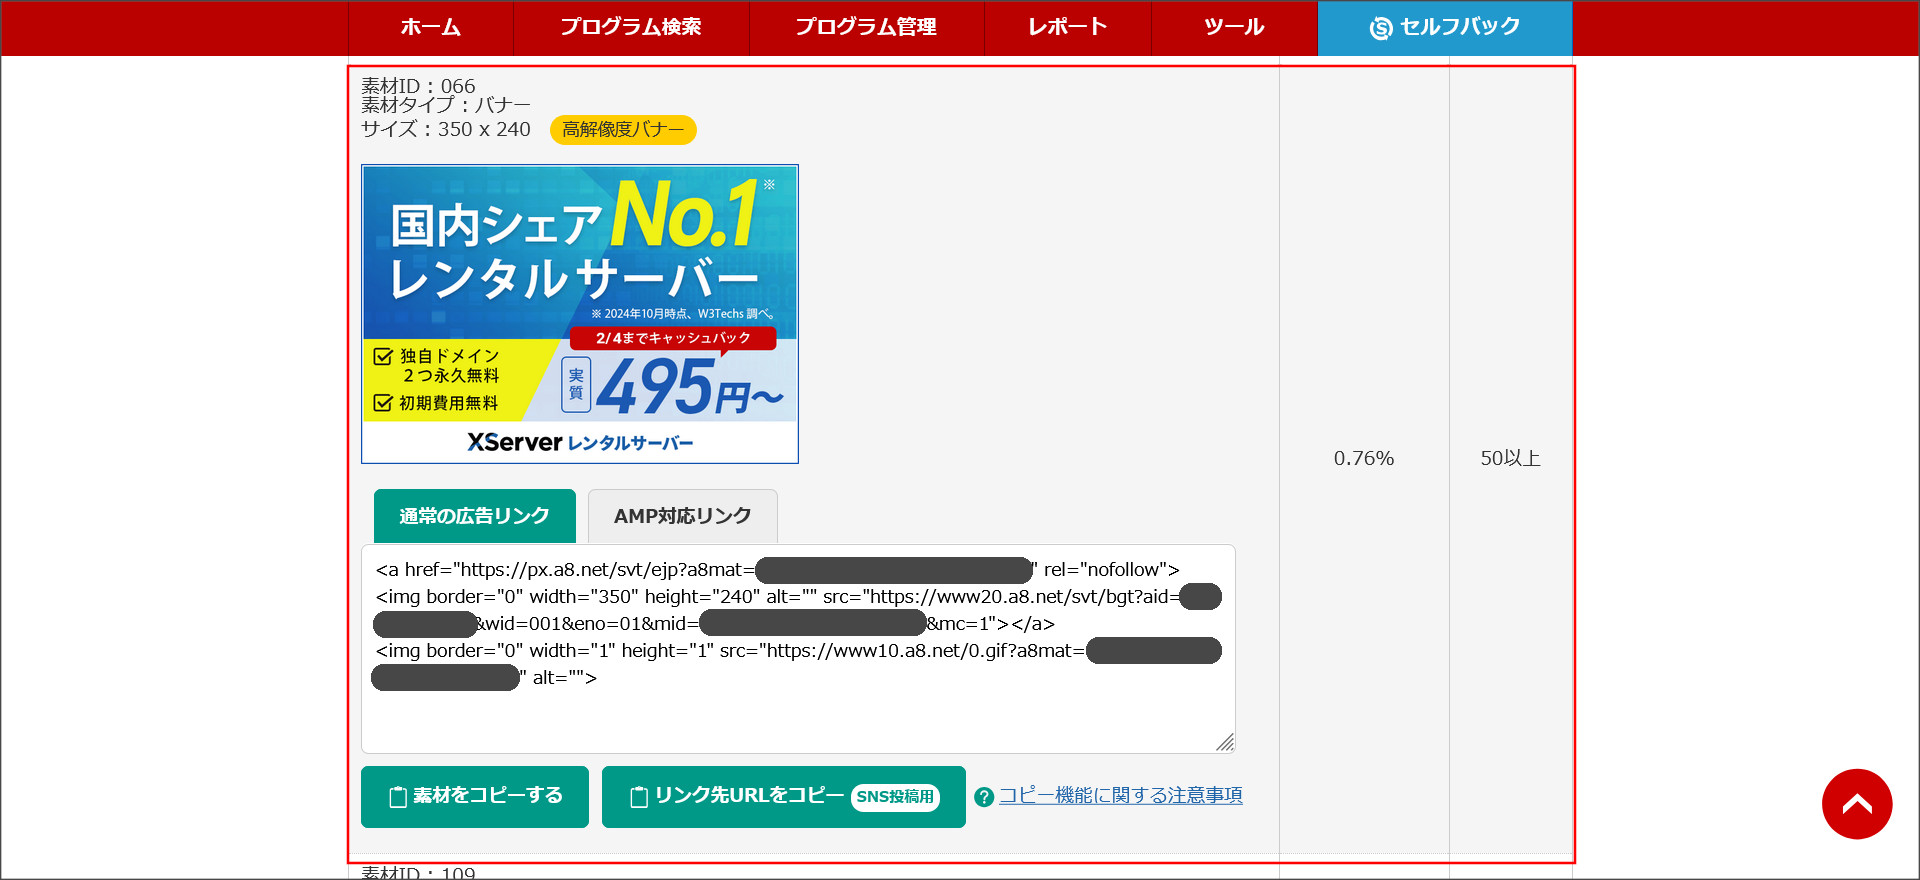Open the プログラム検索 menu
The height and width of the screenshot is (880, 1920).
coord(631,28)
